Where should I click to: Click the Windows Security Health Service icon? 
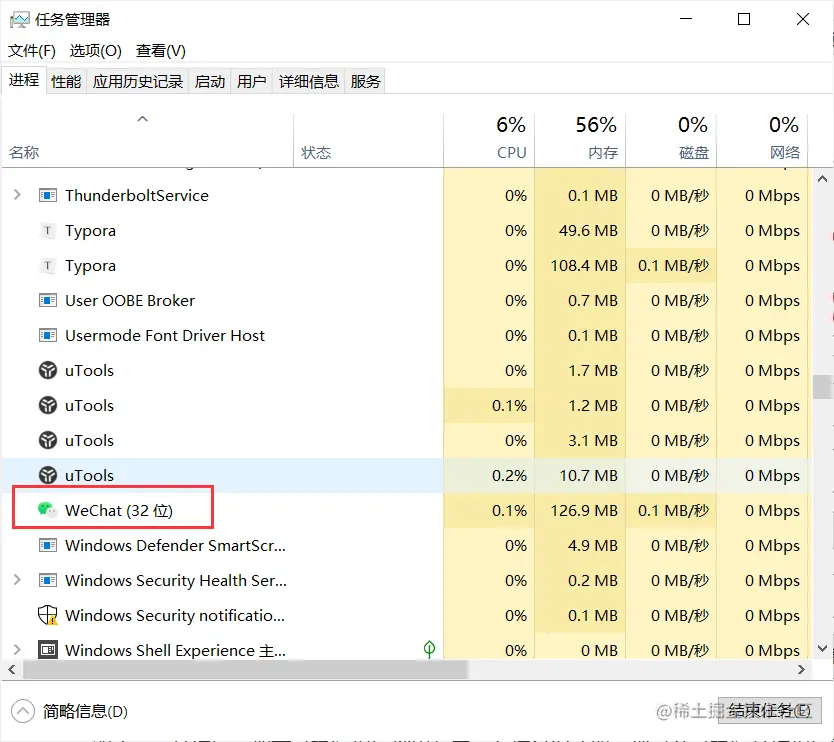pos(48,580)
